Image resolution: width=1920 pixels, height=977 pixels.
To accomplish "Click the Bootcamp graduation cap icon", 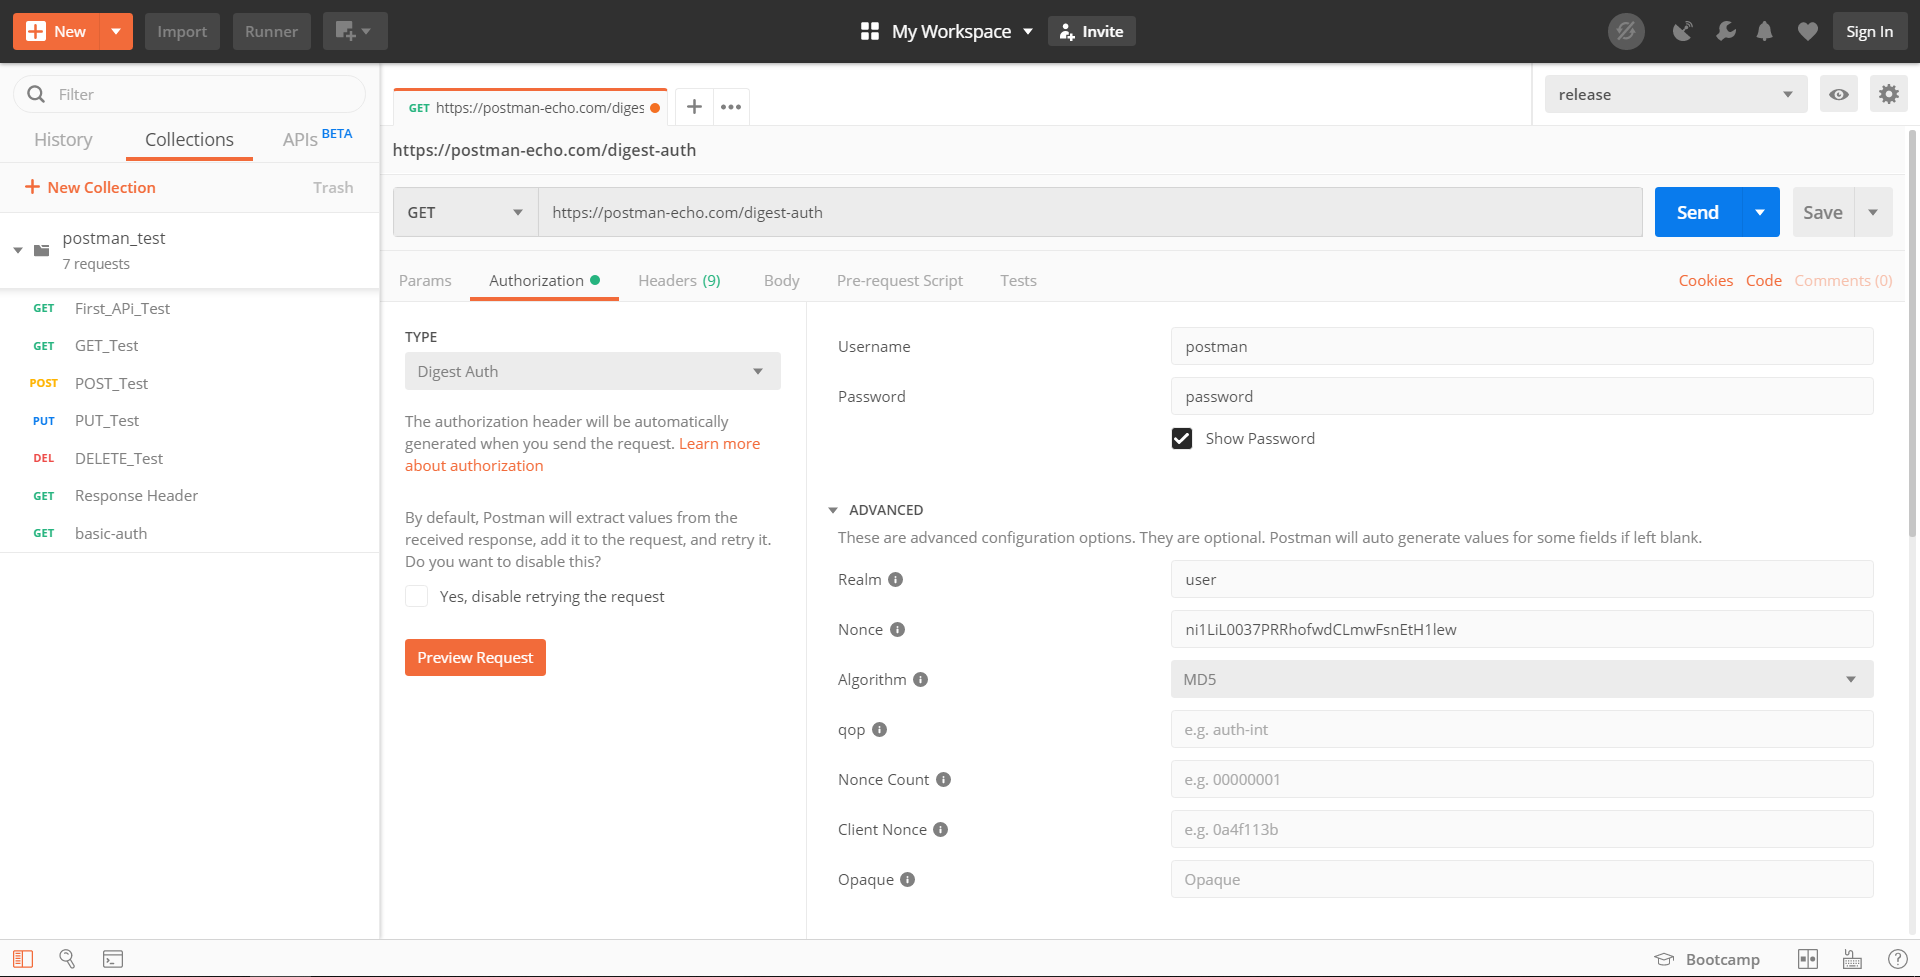I will point(1664,959).
